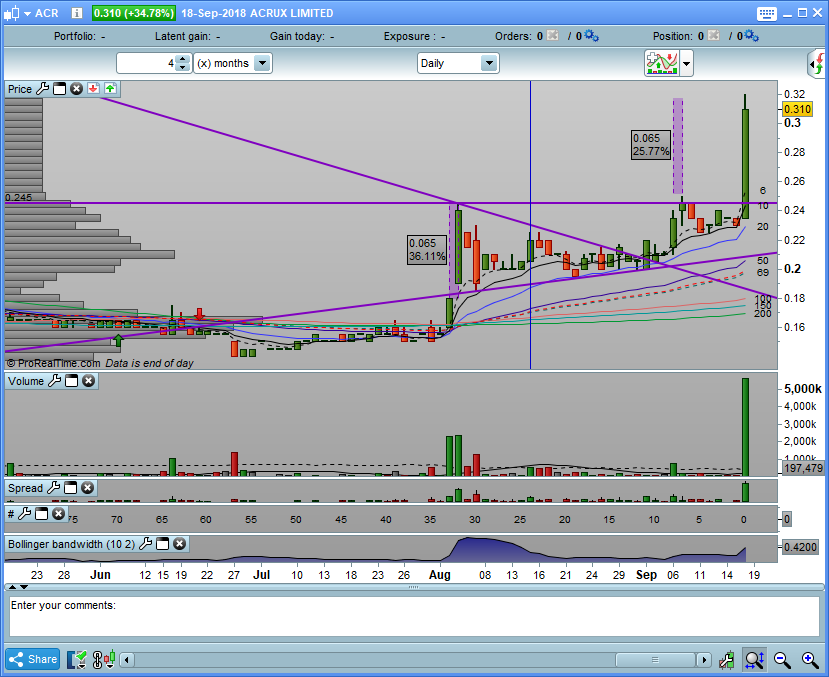Image resolution: width=829 pixels, height=677 pixels.
Task: Cancel orders with the Orders X icon
Action: 552,36
